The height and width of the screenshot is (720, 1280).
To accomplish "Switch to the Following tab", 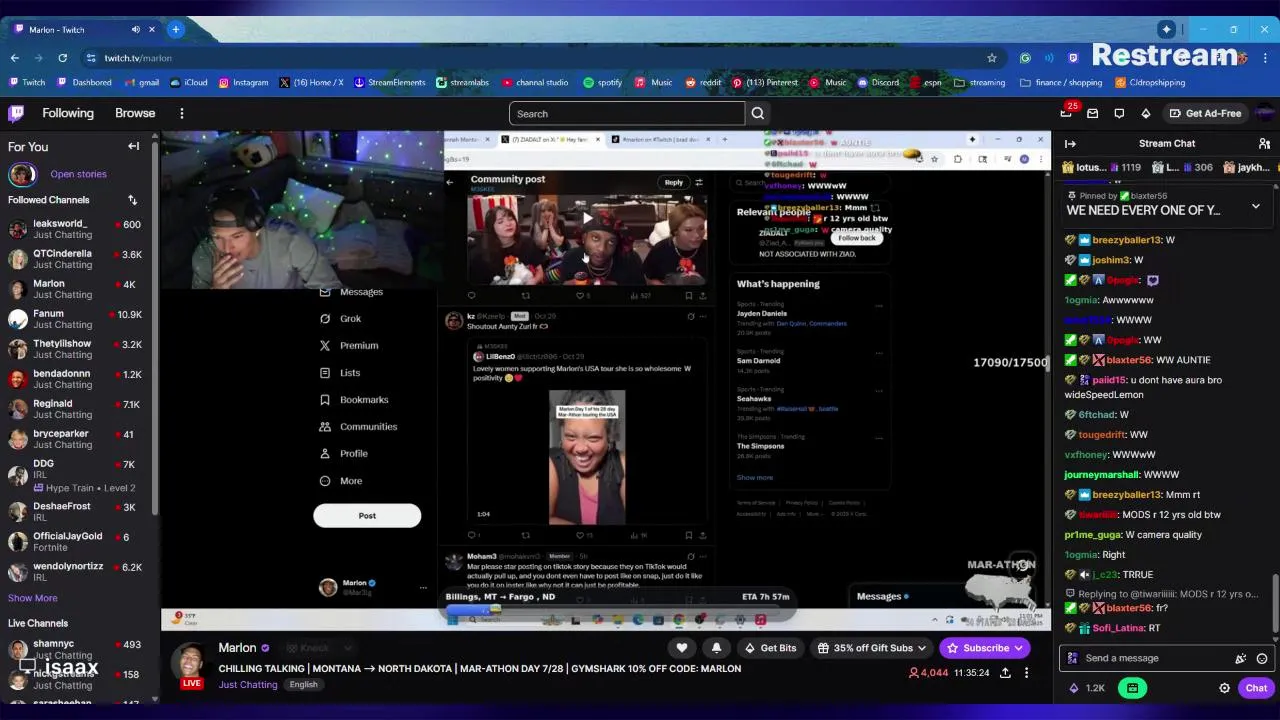I will click(x=67, y=113).
